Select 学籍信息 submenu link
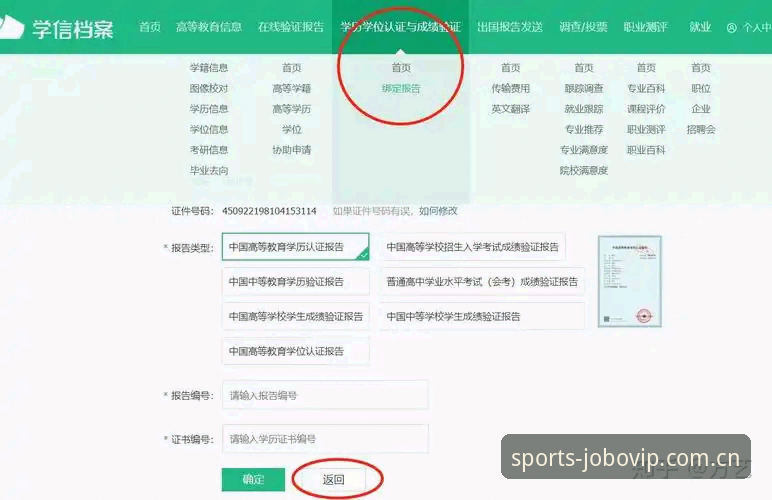The height and width of the screenshot is (500, 772). 209,68
